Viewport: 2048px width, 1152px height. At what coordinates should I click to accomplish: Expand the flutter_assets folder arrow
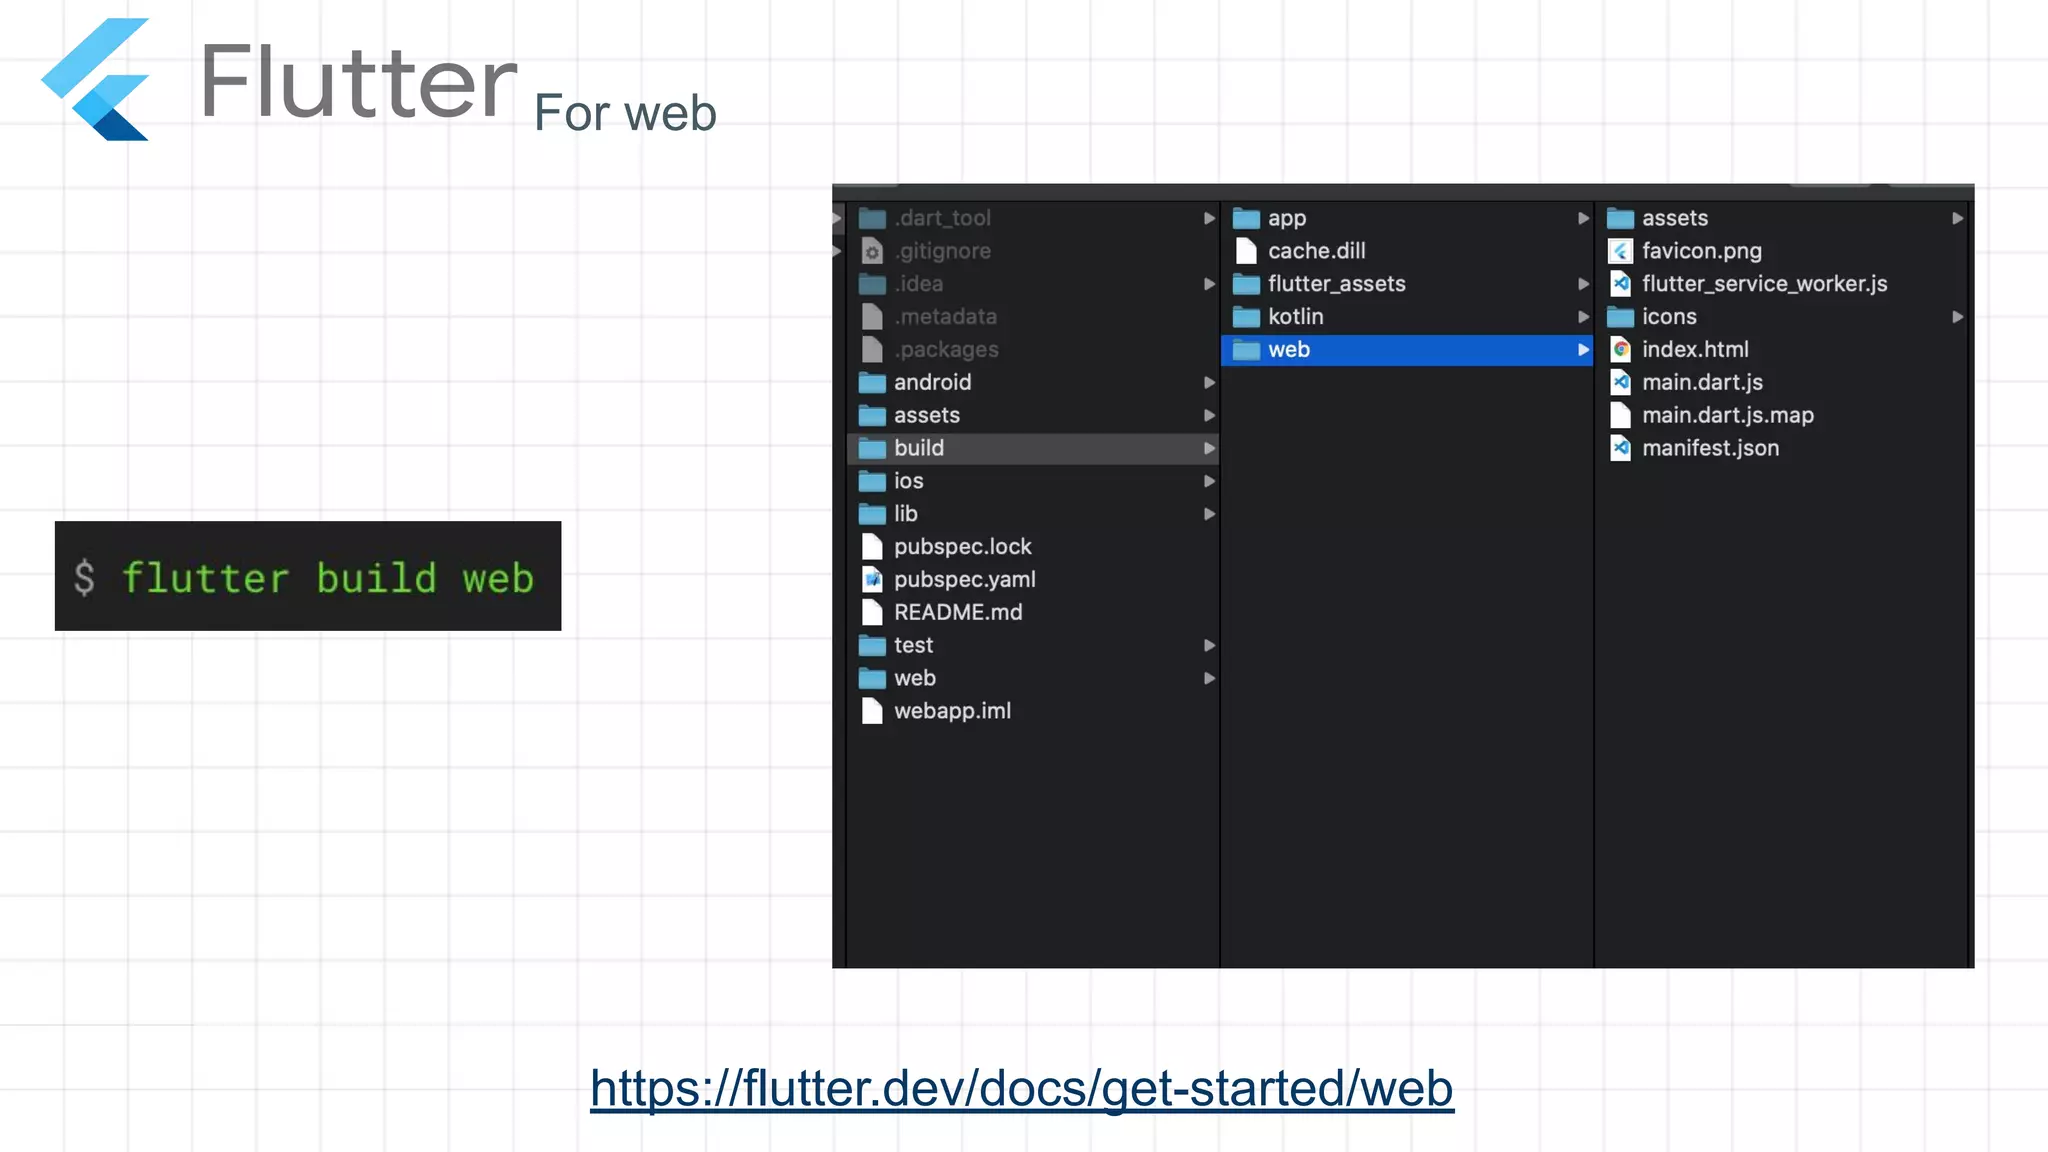click(1583, 284)
